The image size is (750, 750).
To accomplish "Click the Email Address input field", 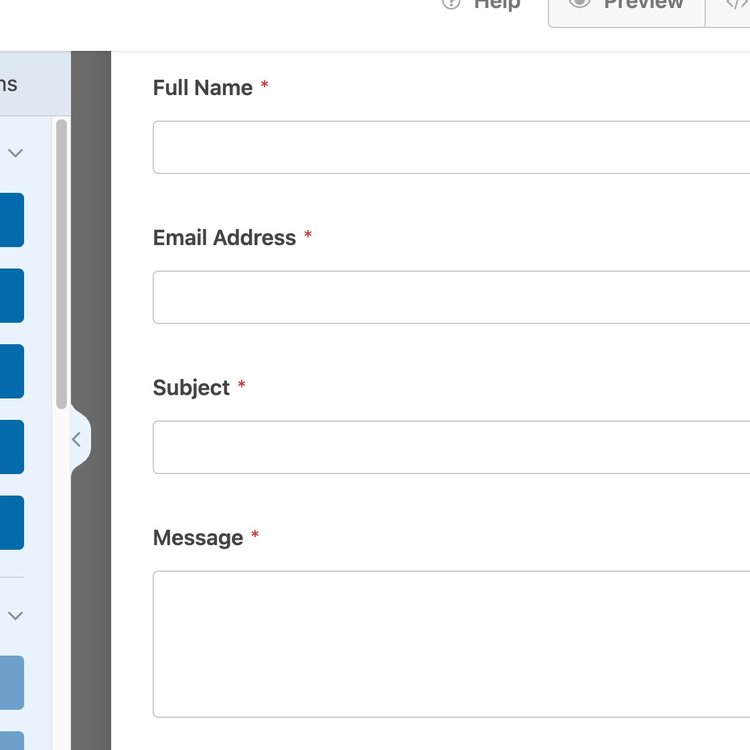I will tap(452, 297).
